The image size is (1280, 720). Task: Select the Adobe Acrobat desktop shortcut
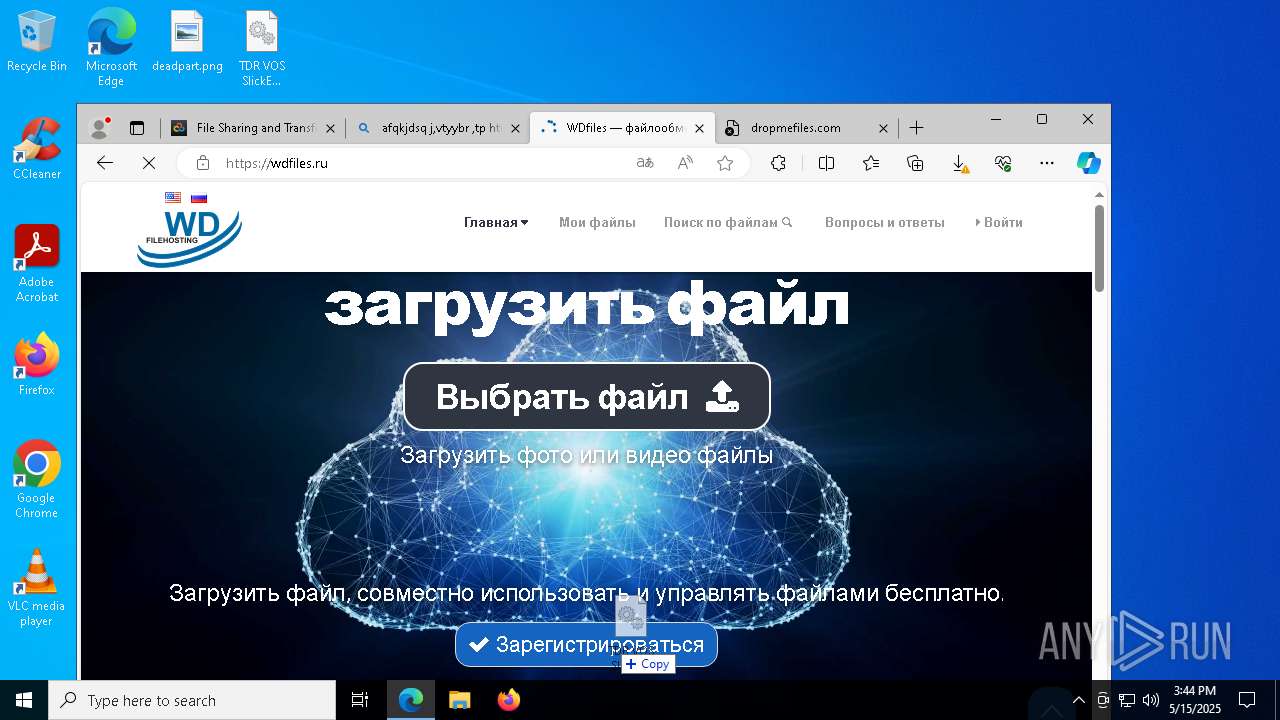[x=37, y=264]
